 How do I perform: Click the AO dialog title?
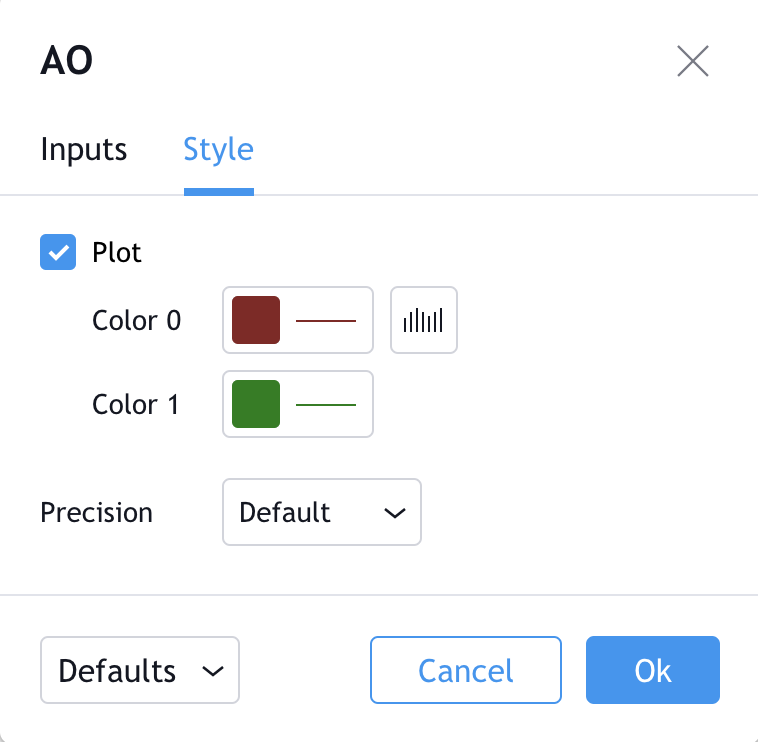click(66, 60)
